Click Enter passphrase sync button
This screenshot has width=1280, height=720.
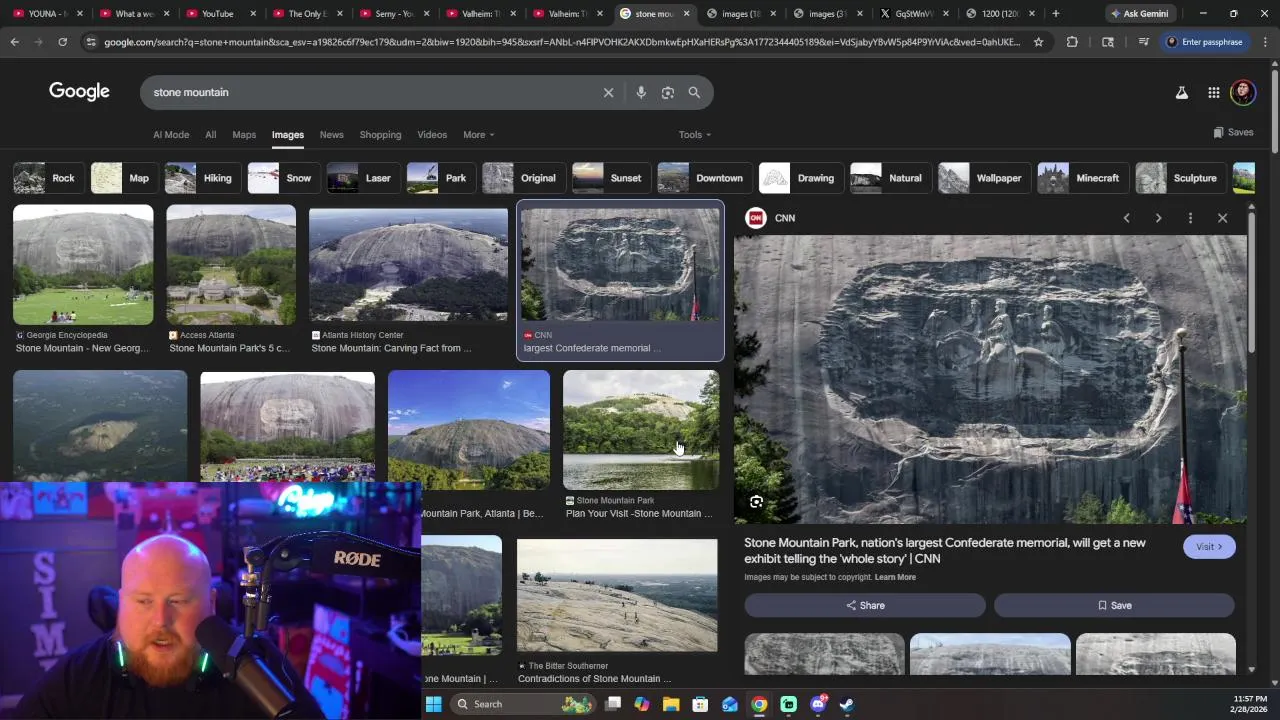1204,42
